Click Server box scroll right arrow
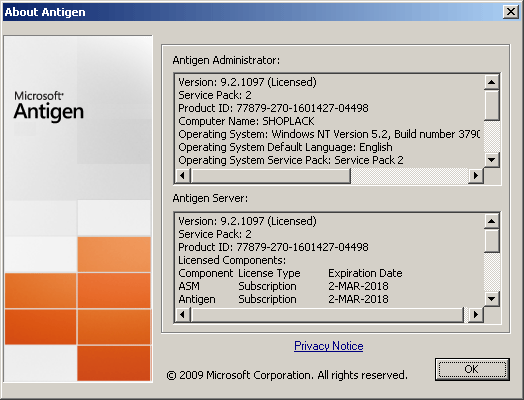 tap(476, 314)
